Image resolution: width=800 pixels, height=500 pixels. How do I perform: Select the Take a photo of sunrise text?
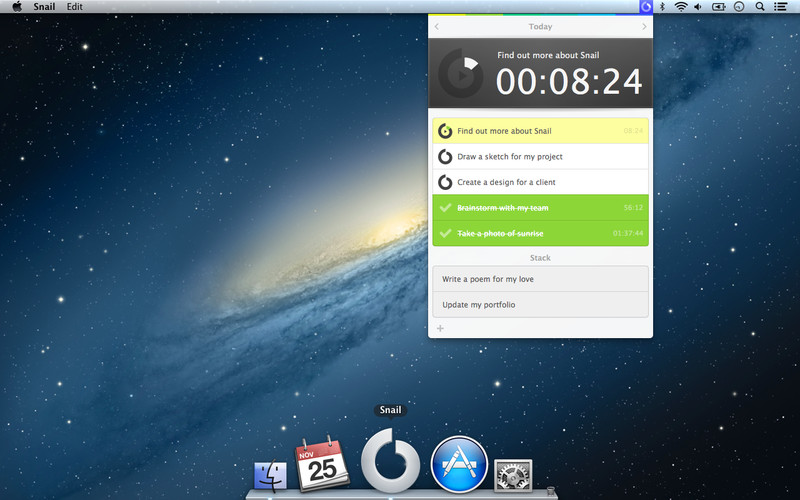coord(500,233)
